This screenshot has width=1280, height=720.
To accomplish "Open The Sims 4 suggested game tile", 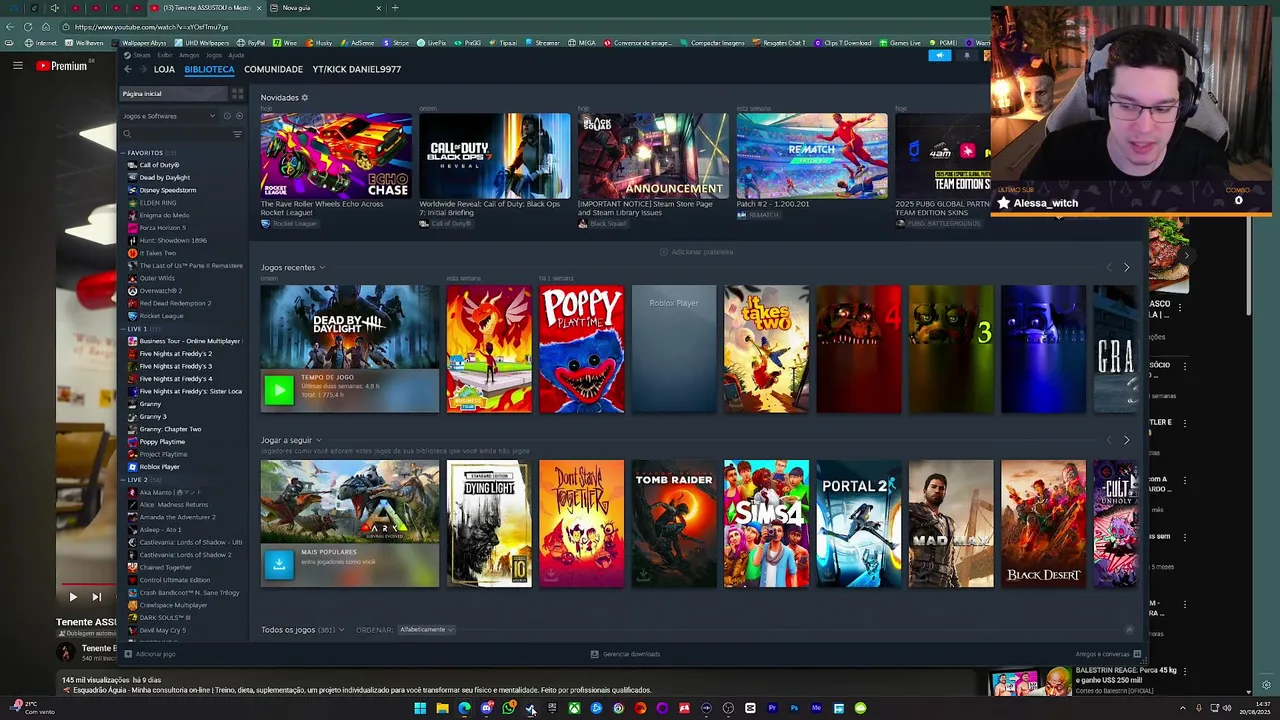I will coord(766,523).
